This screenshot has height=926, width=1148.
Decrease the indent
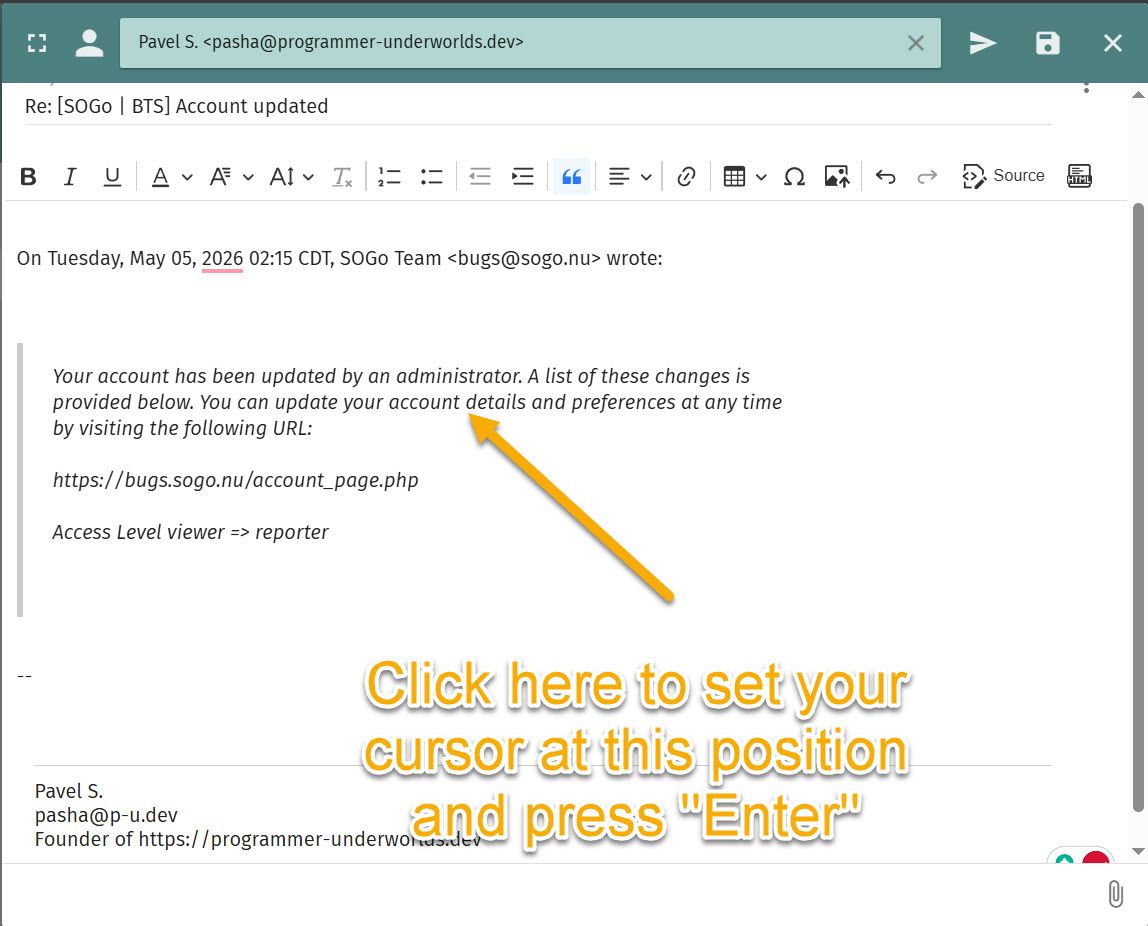click(x=480, y=176)
